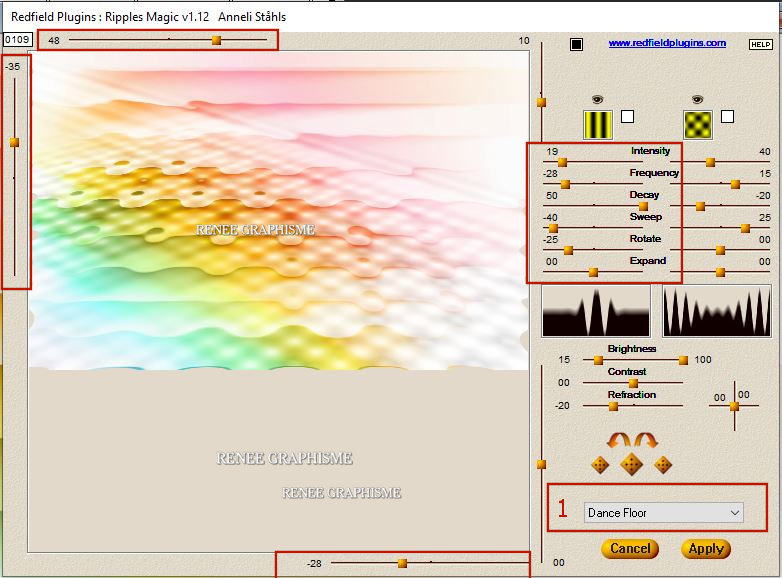Visit www.redfieldplugins.com link
Screen dimensions: 782x578
(x=667, y=43)
